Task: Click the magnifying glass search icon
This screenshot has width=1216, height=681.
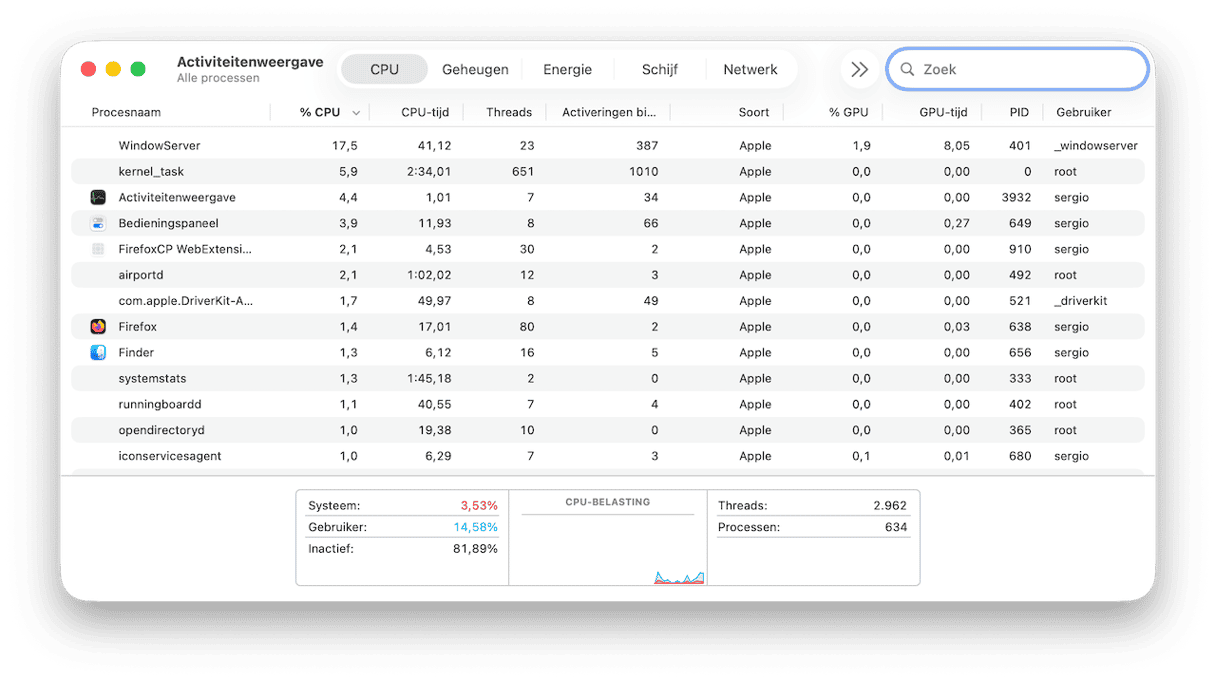Action: click(908, 70)
